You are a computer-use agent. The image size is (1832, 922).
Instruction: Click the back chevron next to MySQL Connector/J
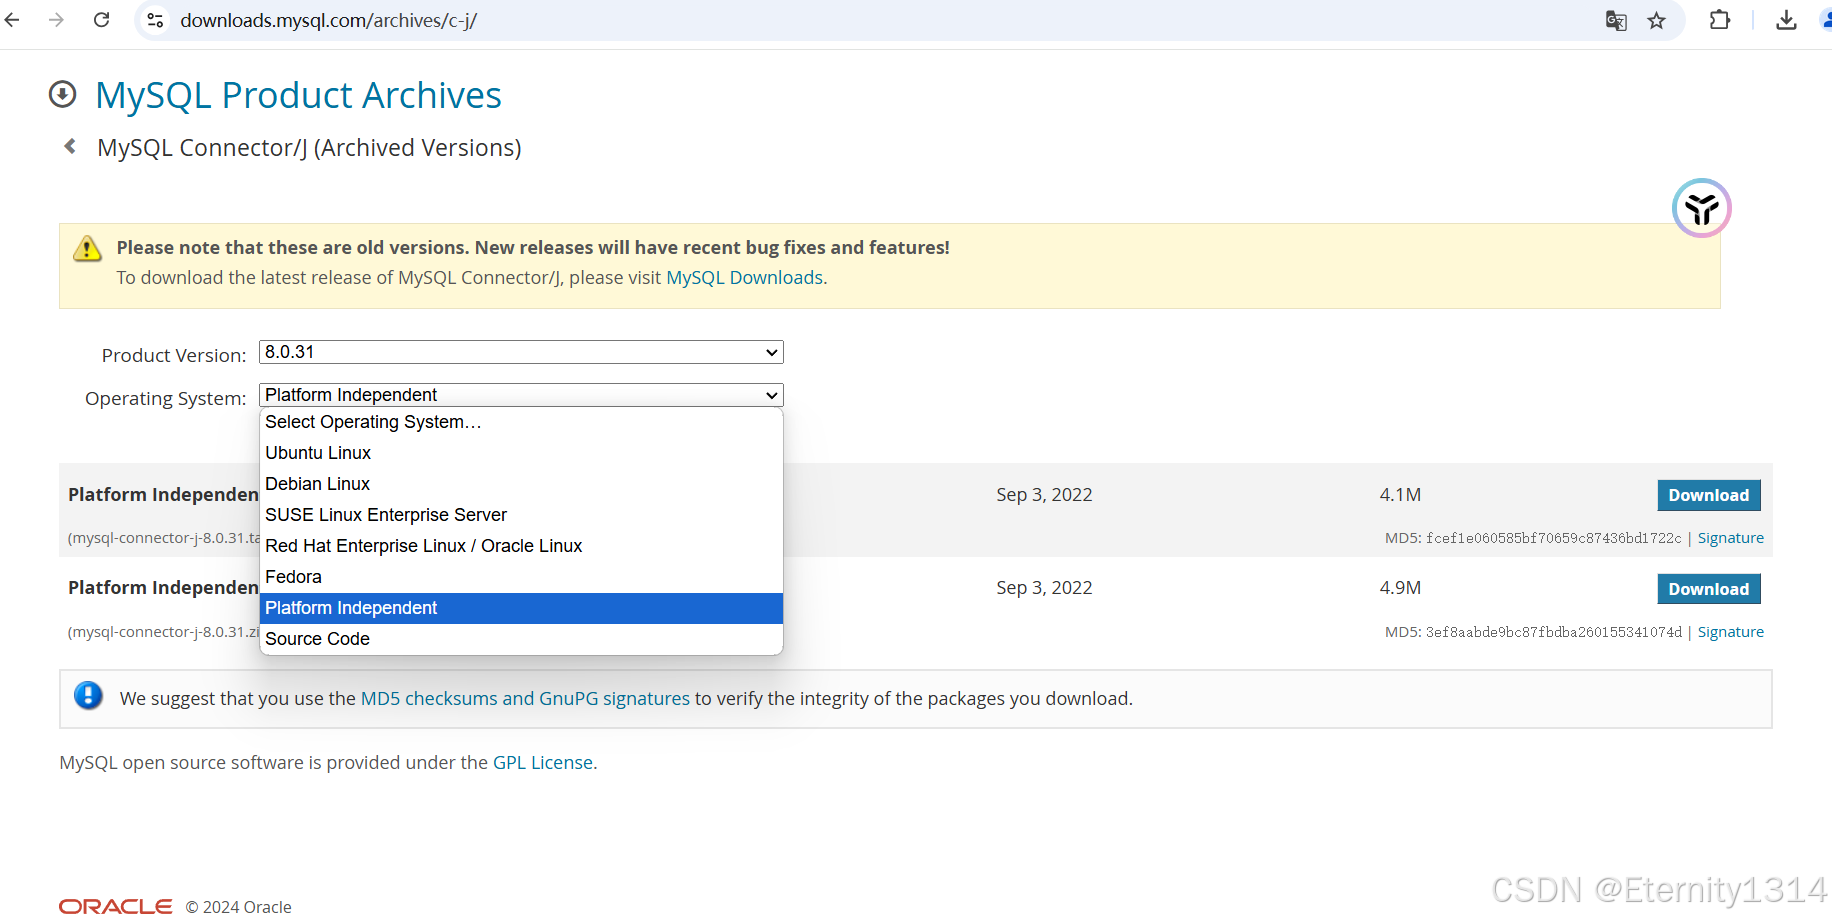pyautogui.click(x=70, y=146)
